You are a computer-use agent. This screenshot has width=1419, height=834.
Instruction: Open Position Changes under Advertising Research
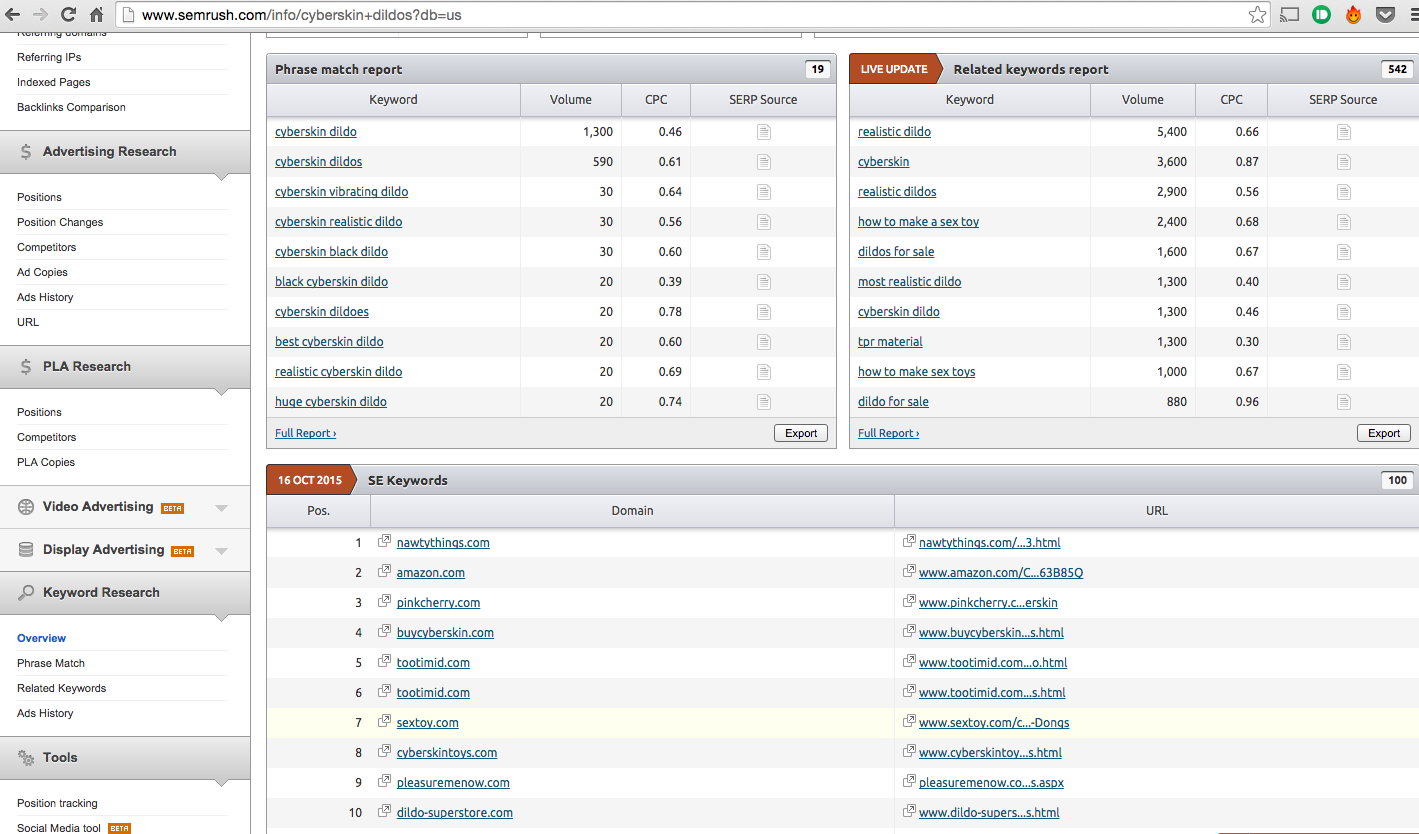60,222
